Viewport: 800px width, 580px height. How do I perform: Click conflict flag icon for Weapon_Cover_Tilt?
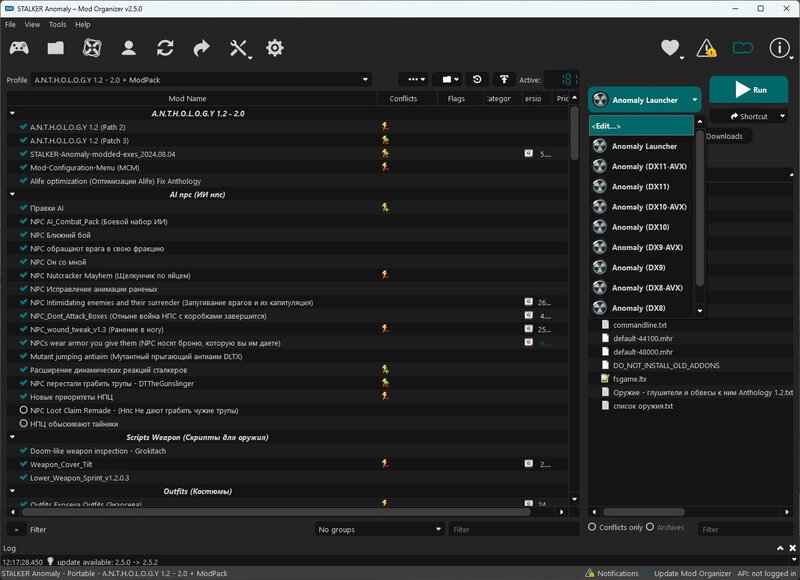(x=385, y=463)
